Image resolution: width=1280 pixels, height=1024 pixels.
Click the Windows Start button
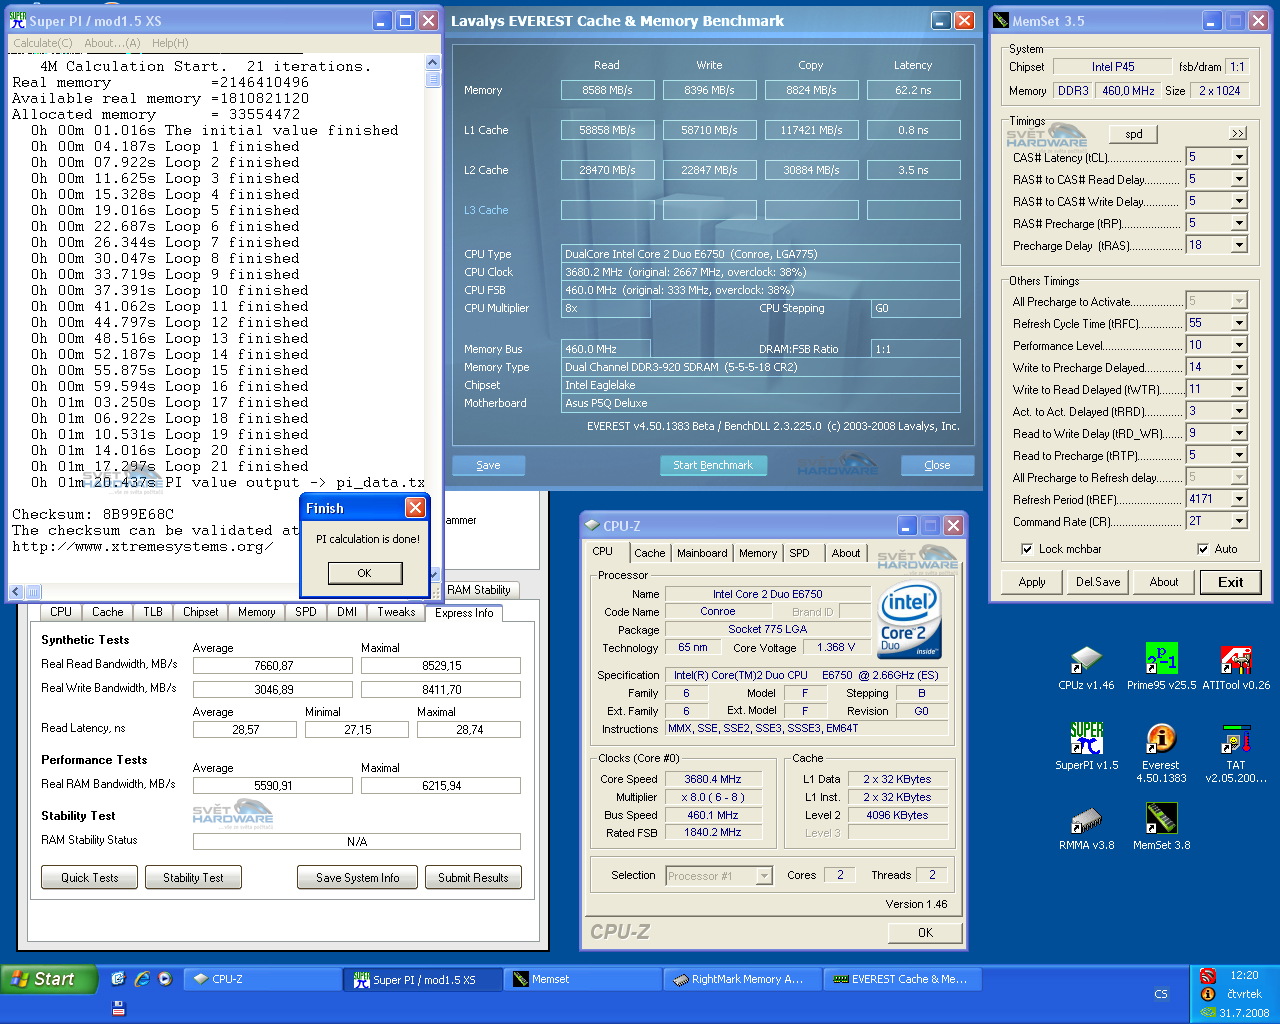48,979
